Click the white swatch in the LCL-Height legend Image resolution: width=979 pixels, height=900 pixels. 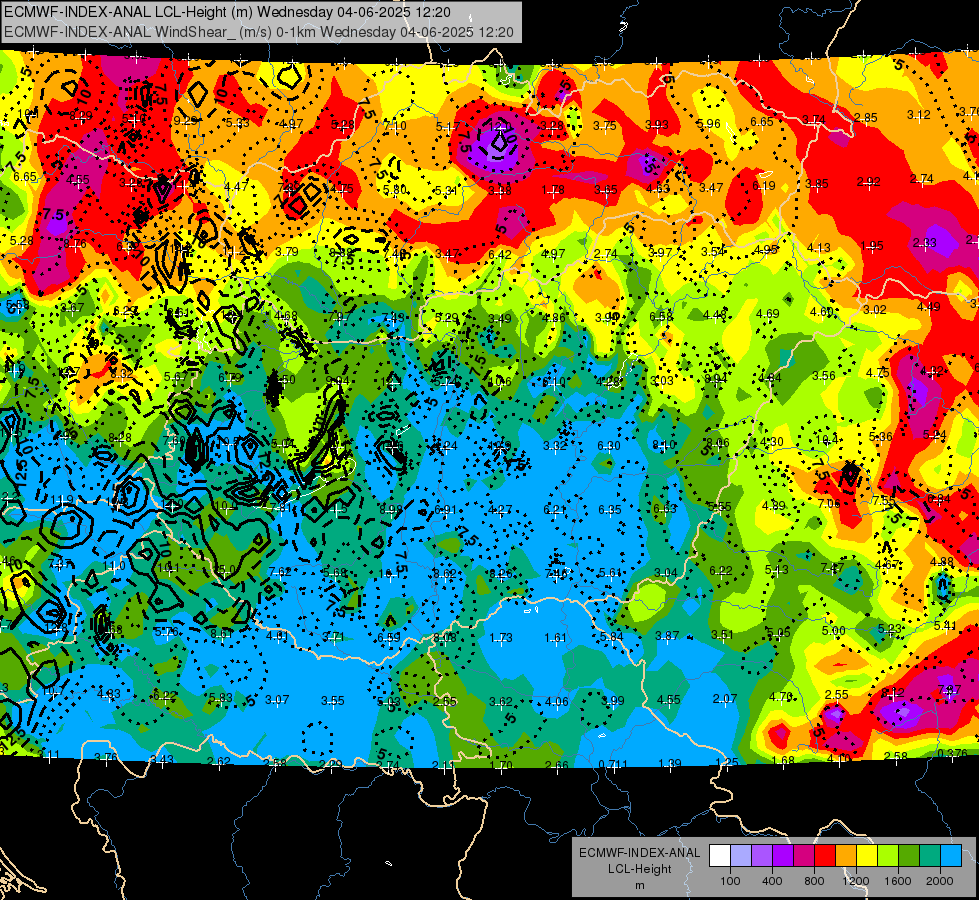720,856
